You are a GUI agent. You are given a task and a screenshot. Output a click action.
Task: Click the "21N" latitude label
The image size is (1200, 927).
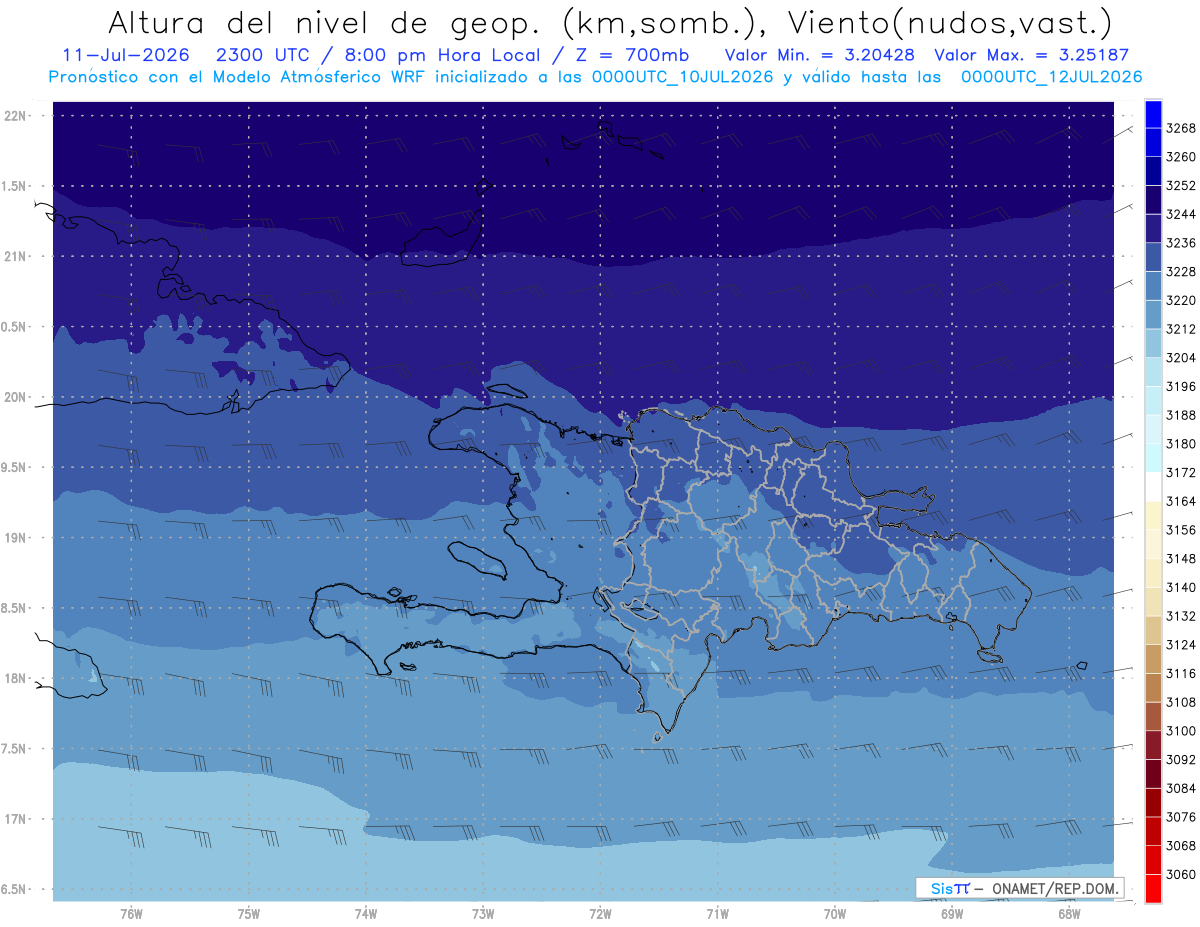click(17, 256)
